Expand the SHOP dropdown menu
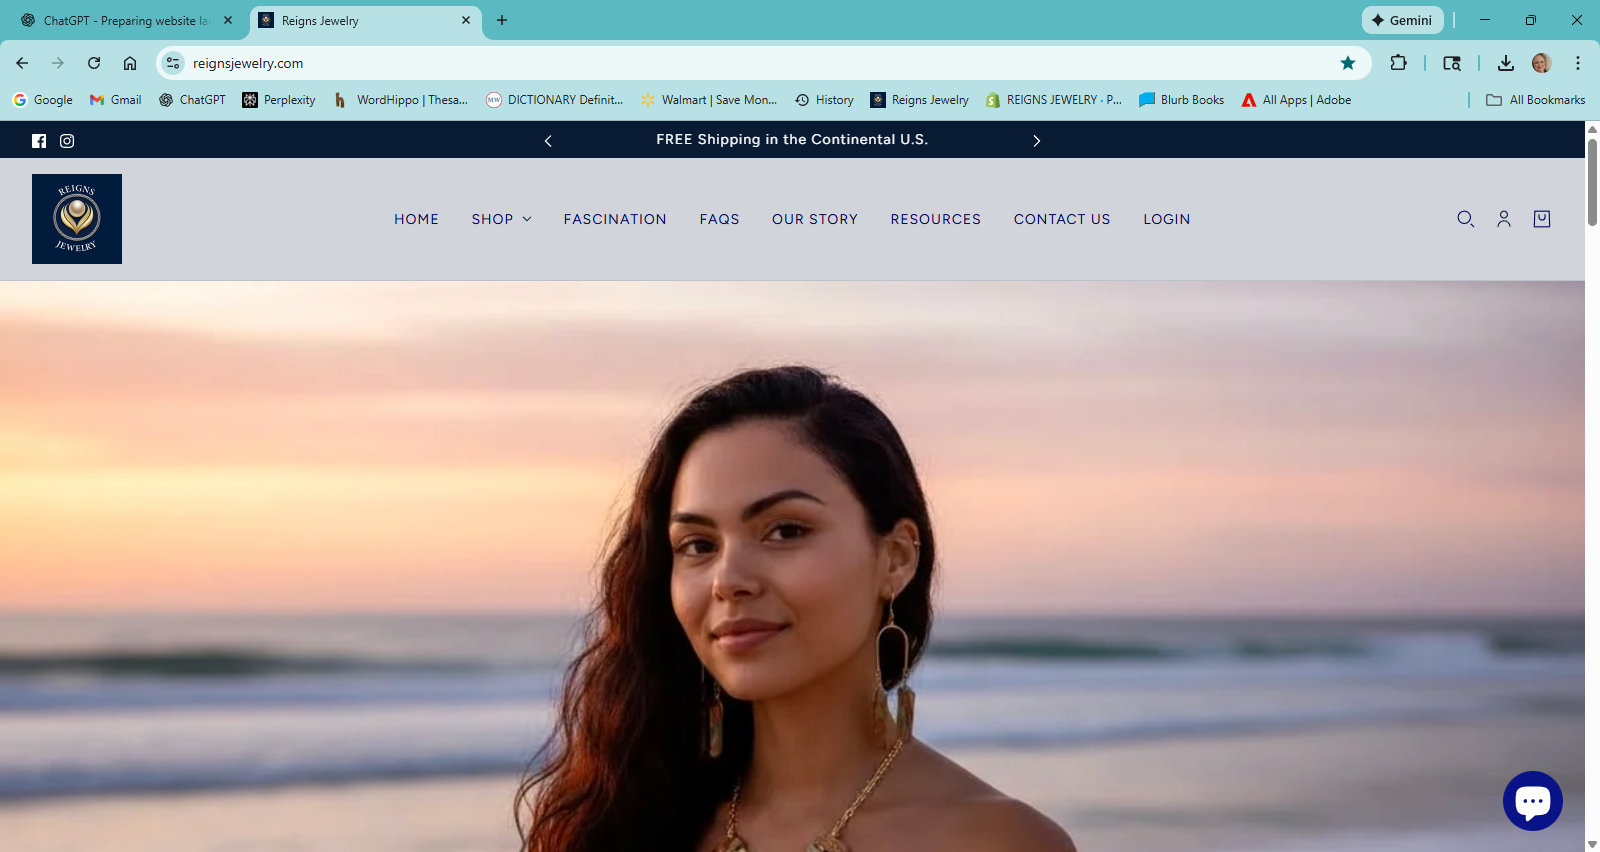 [501, 219]
